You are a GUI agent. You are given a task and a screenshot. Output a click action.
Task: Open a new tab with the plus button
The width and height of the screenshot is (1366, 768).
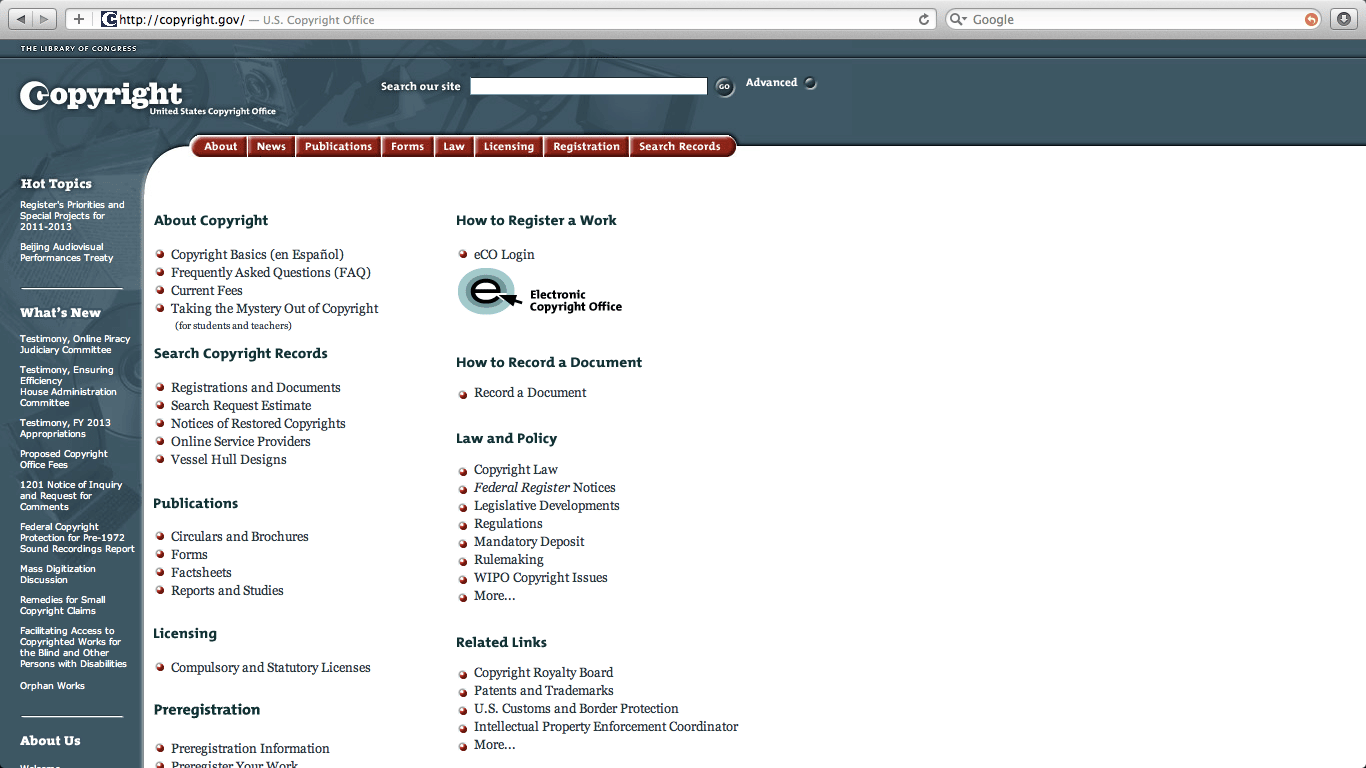(78, 18)
